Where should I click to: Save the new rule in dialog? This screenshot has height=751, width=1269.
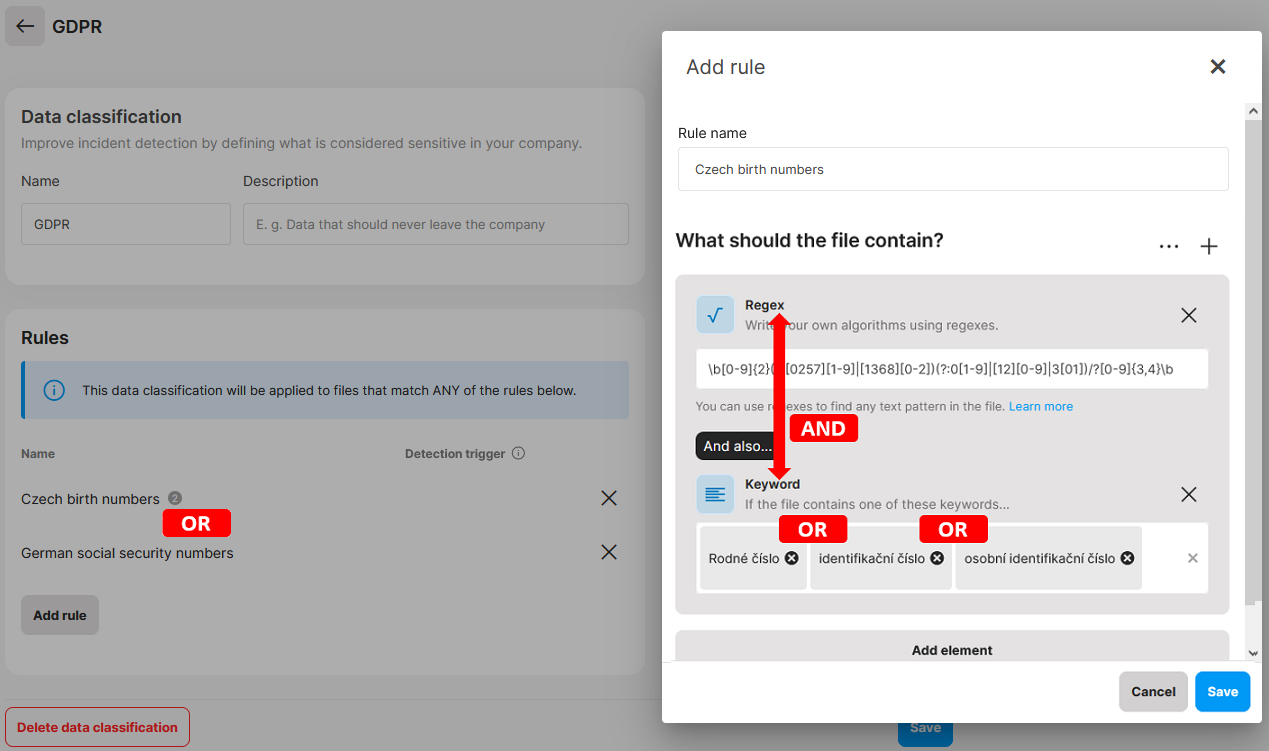coord(1222,691)
